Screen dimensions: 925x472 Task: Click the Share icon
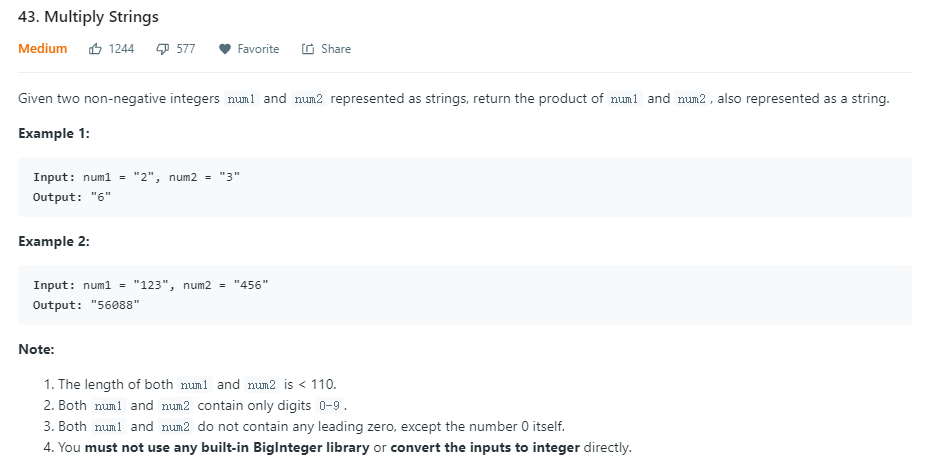coord(307,49)
